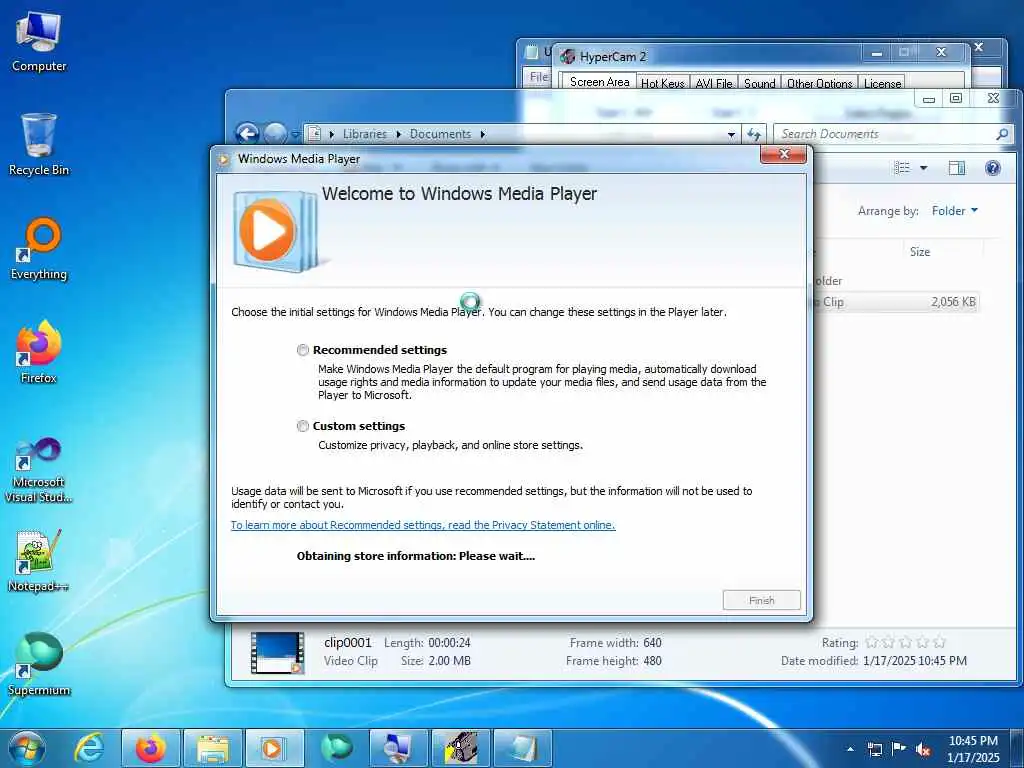This screenshot has width=1024, height=768.
Task: Open the Recycle Bin desktop icon
Action: [x=39, y=145]
